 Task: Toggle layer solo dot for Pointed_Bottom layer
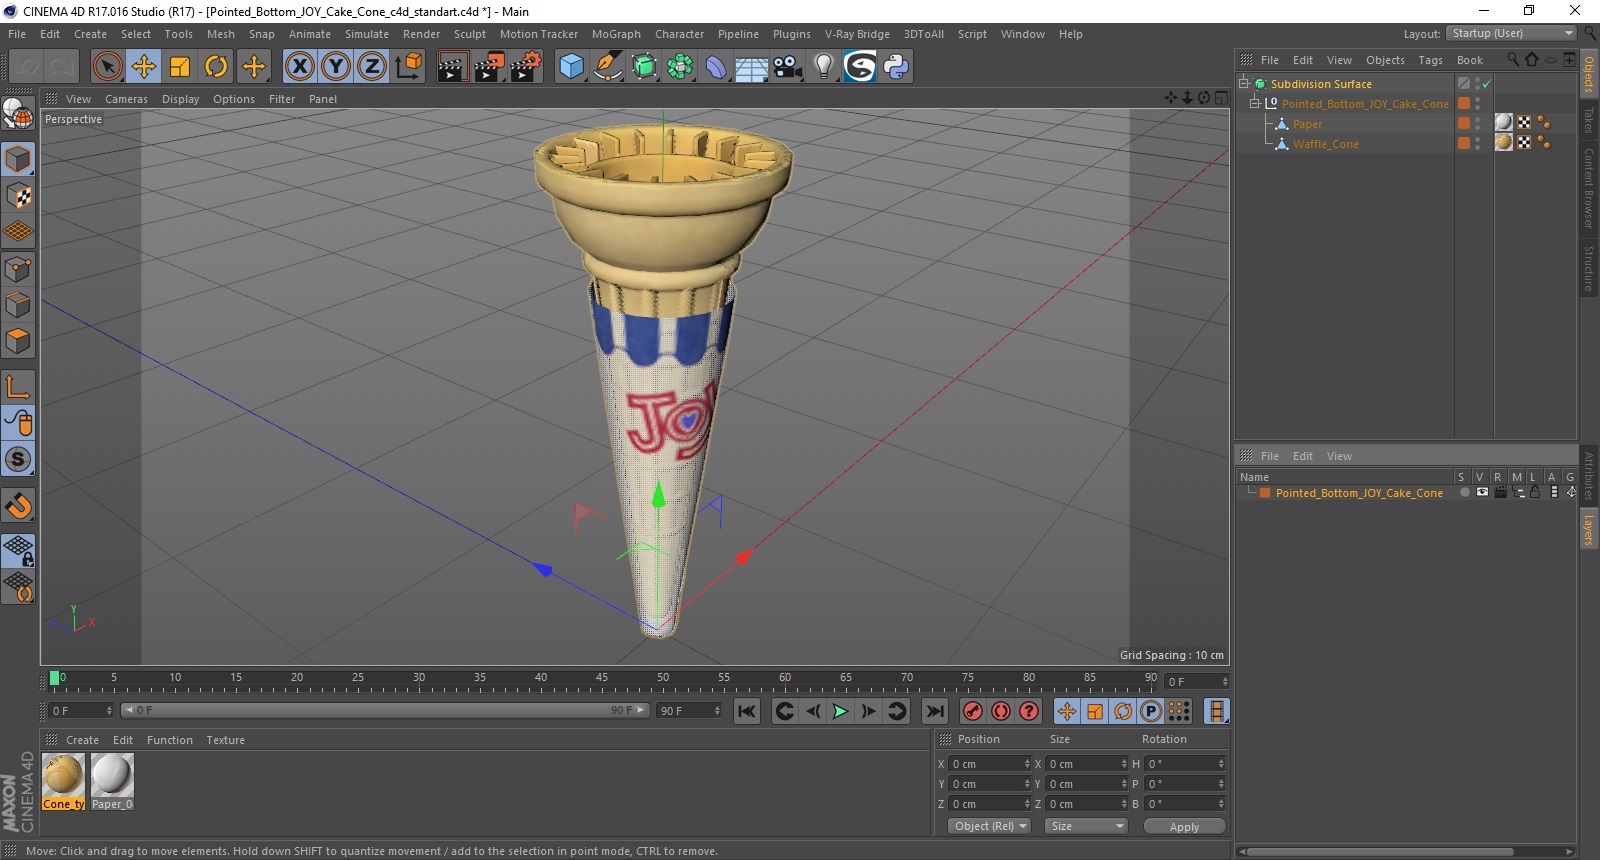point(1464,493)
